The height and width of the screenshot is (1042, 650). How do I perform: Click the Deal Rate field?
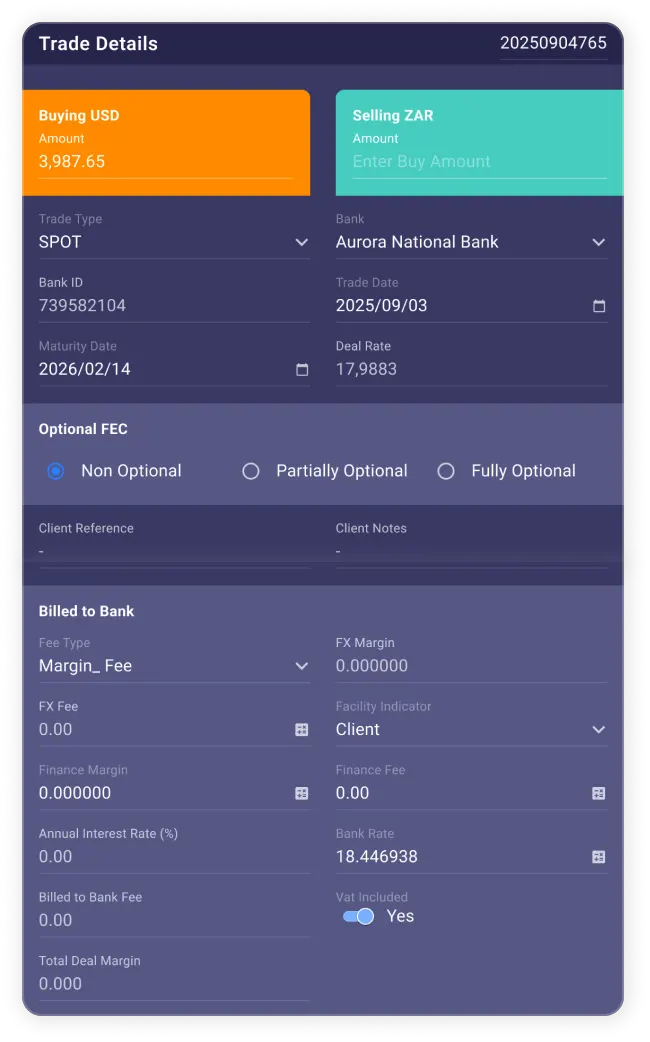click(470, 369)
